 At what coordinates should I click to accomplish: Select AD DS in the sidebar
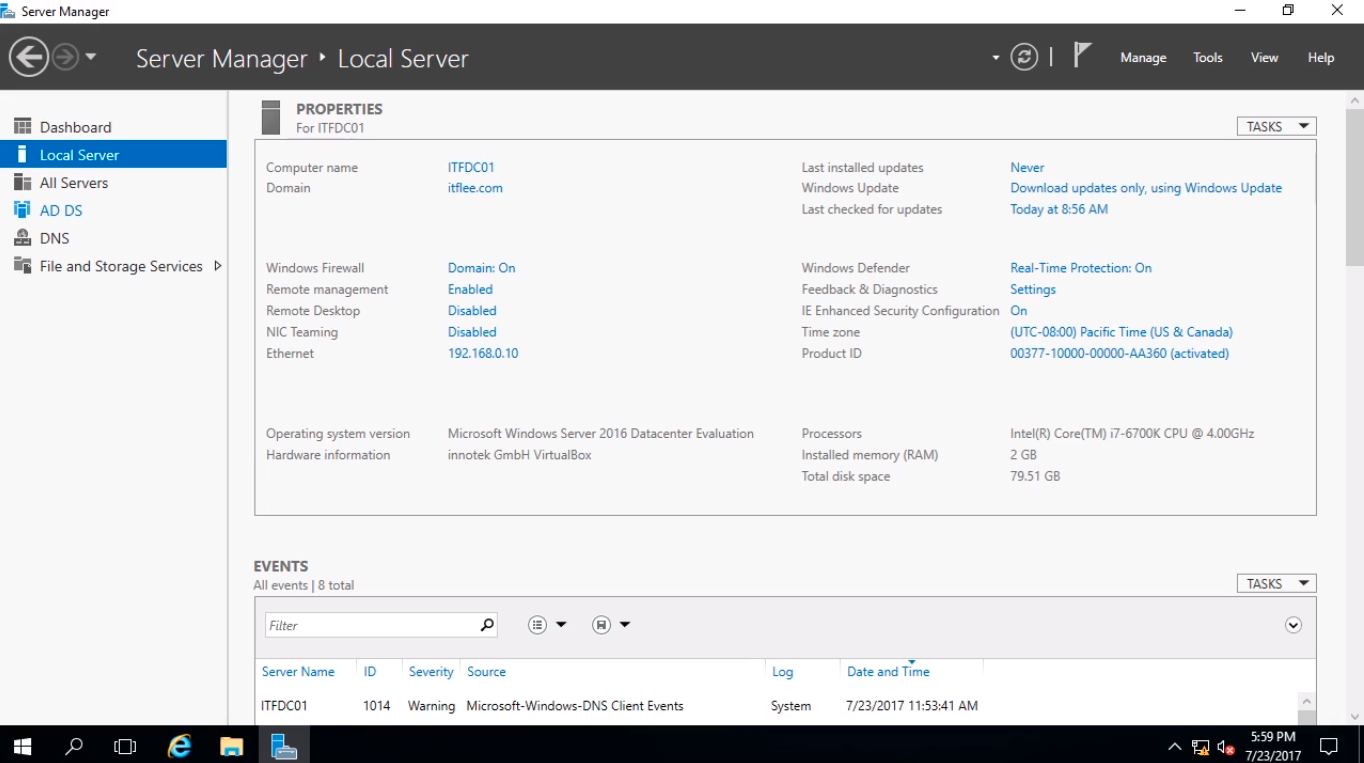[61, 211]
